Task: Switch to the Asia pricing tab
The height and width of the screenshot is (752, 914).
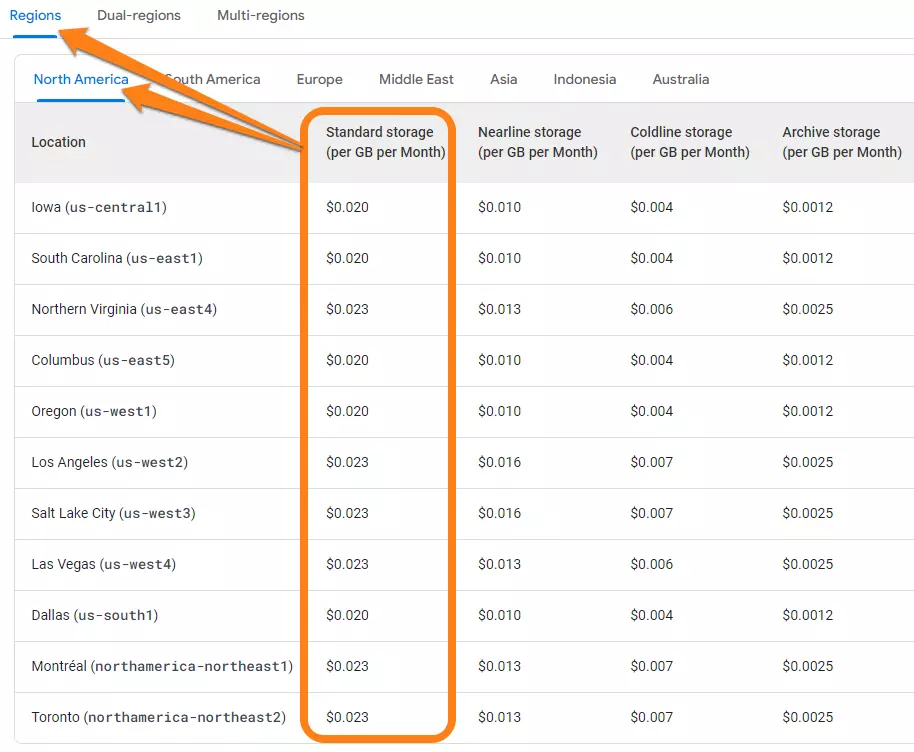Action: point(503,79)
